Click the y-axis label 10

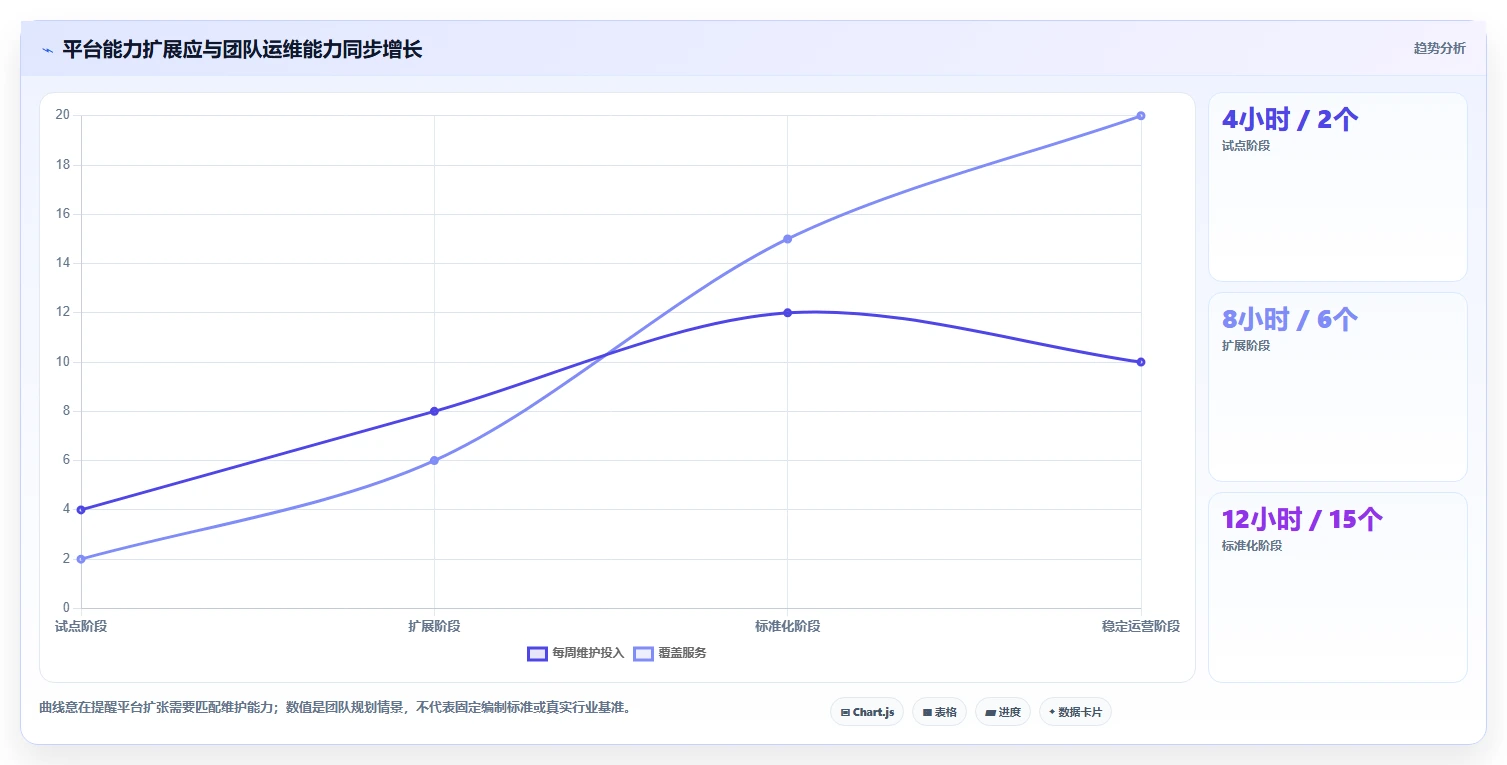click(62, 362)
